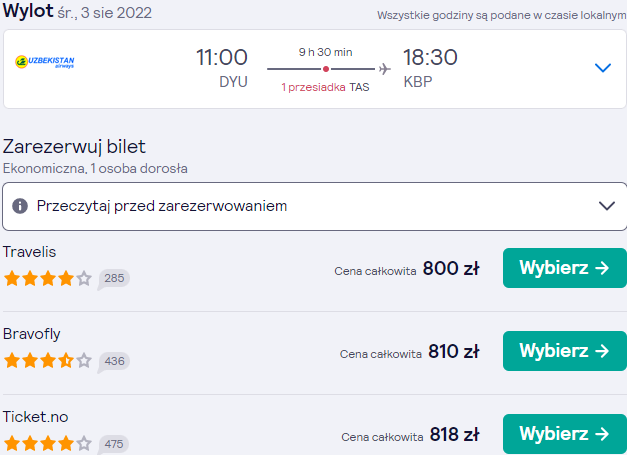This screenshot has width=627, height=455.
Task: Click the Bravofly provider name
Action: click(x=32, y=334)
